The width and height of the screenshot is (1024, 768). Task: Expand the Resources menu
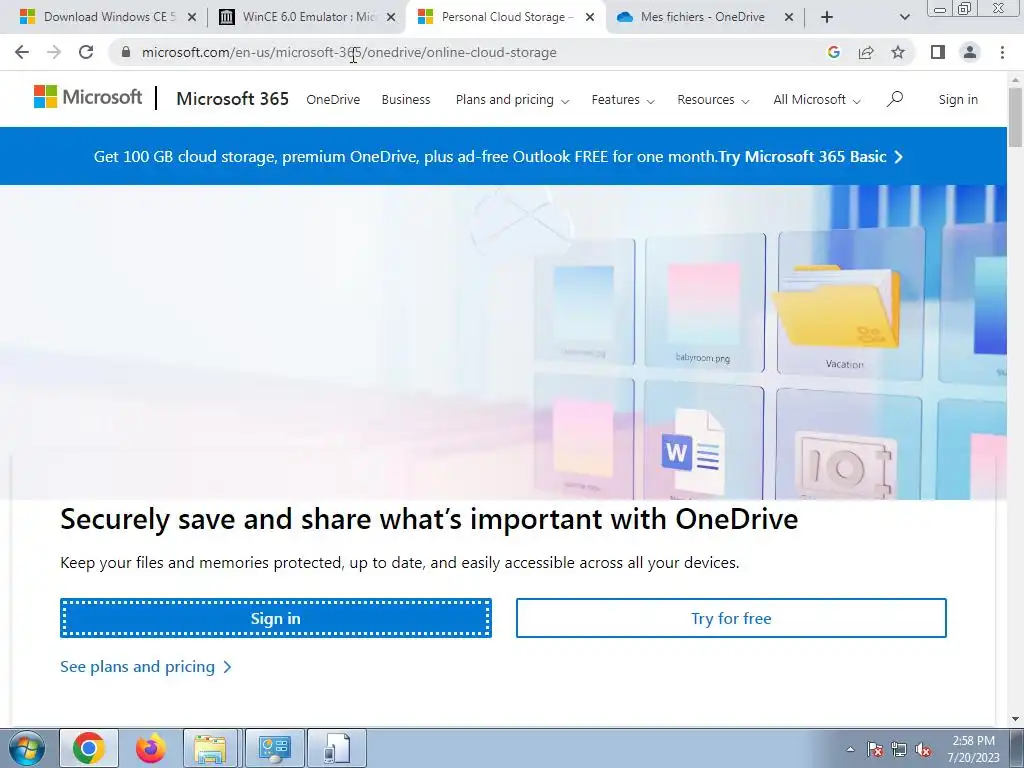coord(713,100)
